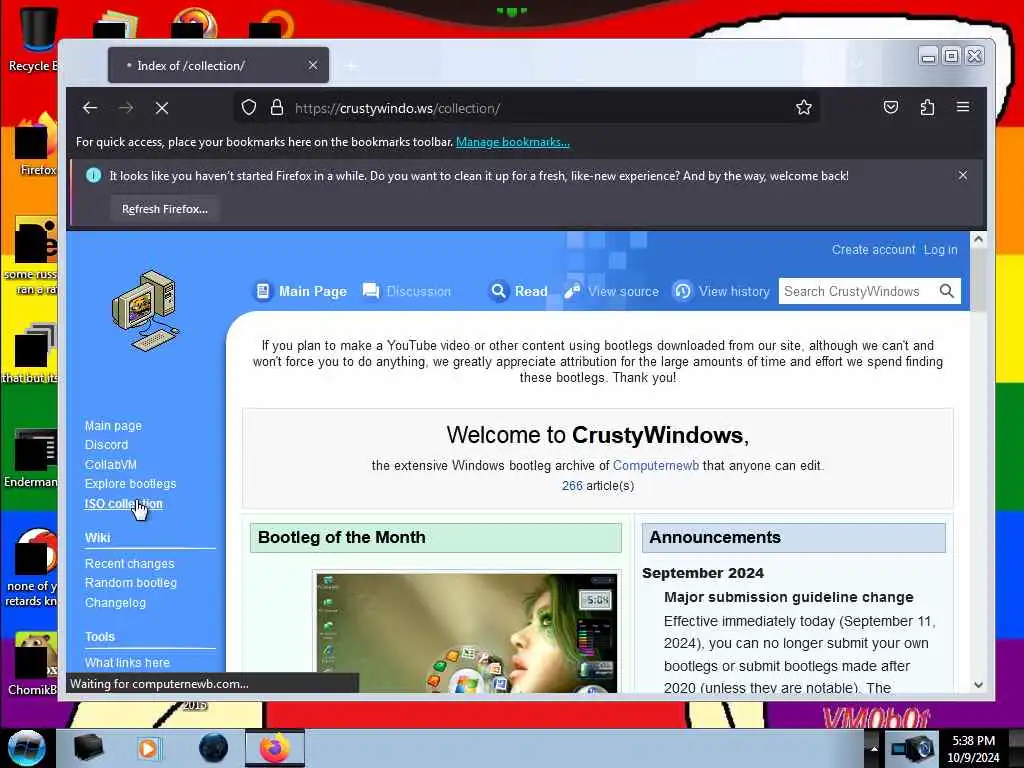Open the Discord sidebar link
The image size is (1024, 768).
(106, 445)
